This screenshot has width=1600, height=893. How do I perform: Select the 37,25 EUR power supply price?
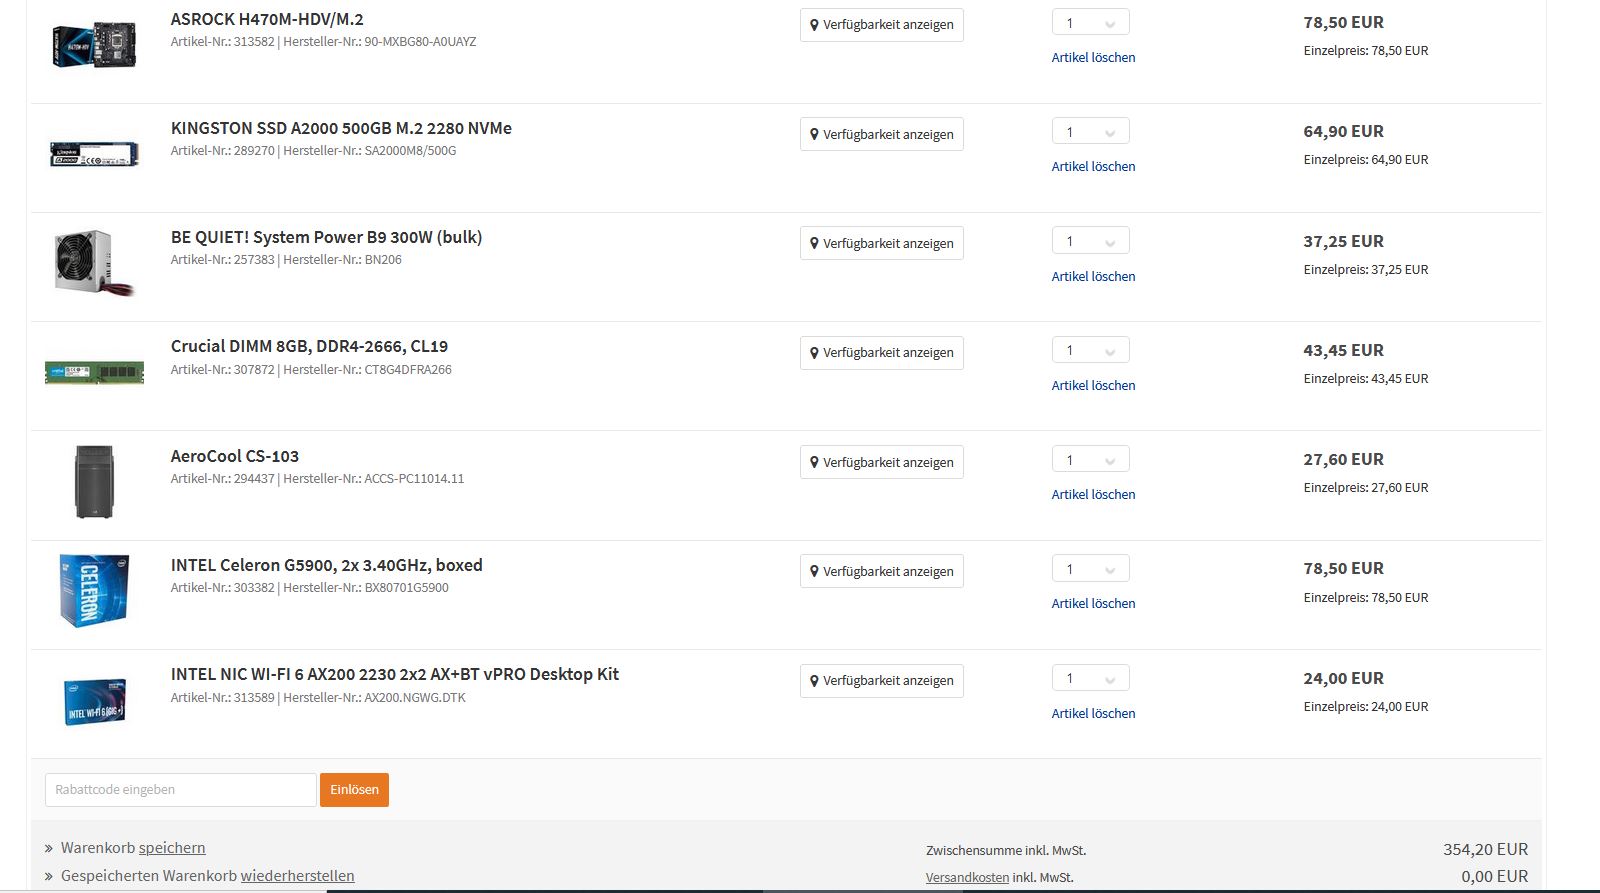(x=1343, y=241)
